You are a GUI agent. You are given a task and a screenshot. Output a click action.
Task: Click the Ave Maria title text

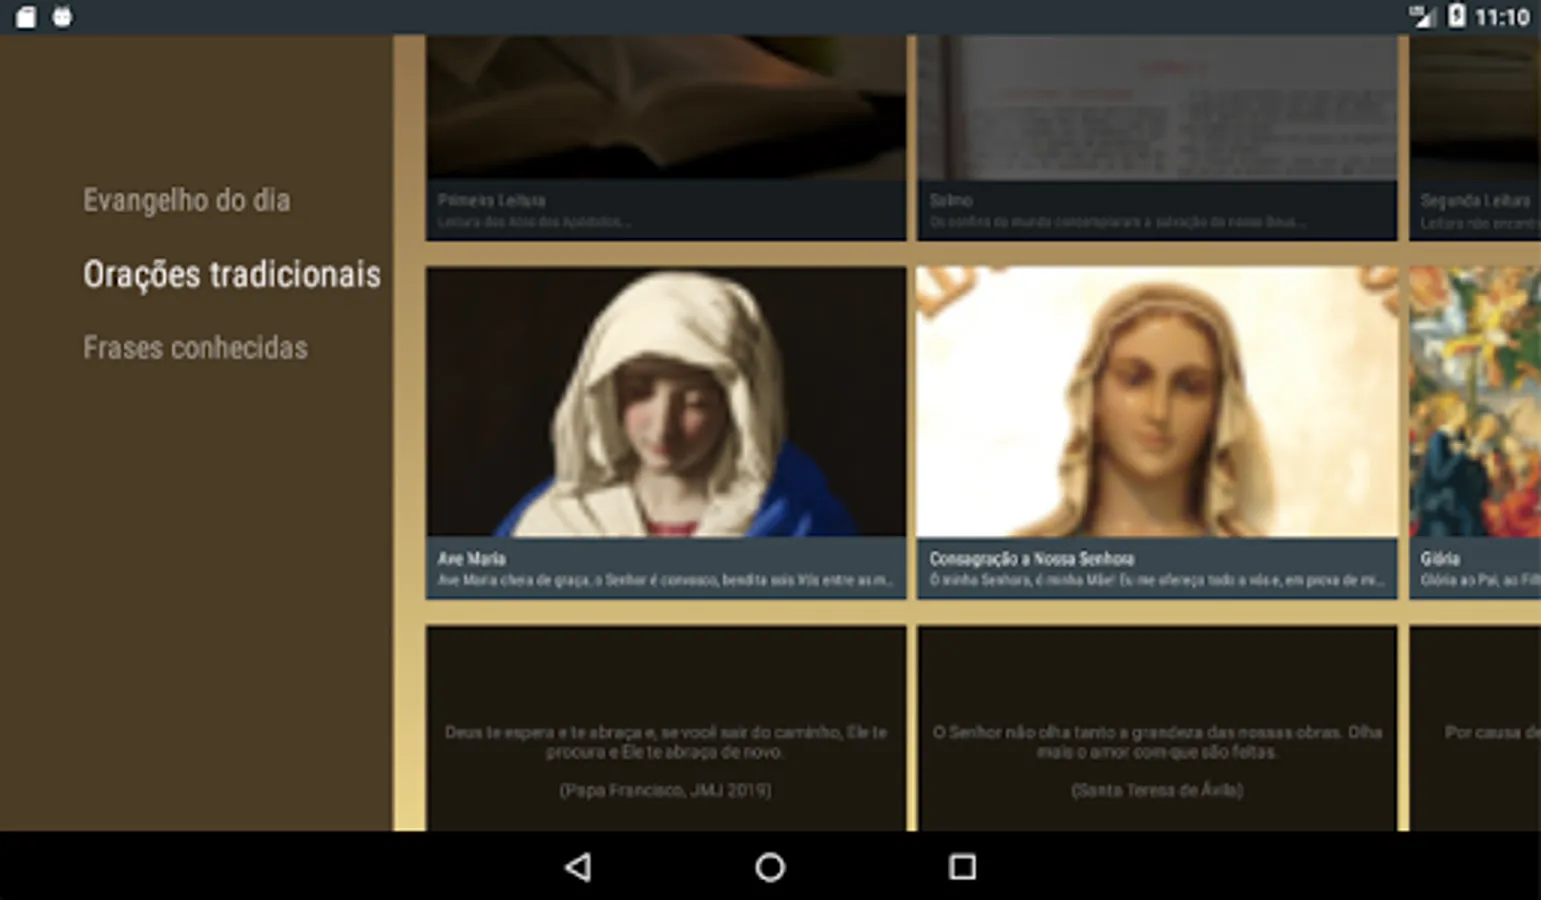click(x=471, y=559)
